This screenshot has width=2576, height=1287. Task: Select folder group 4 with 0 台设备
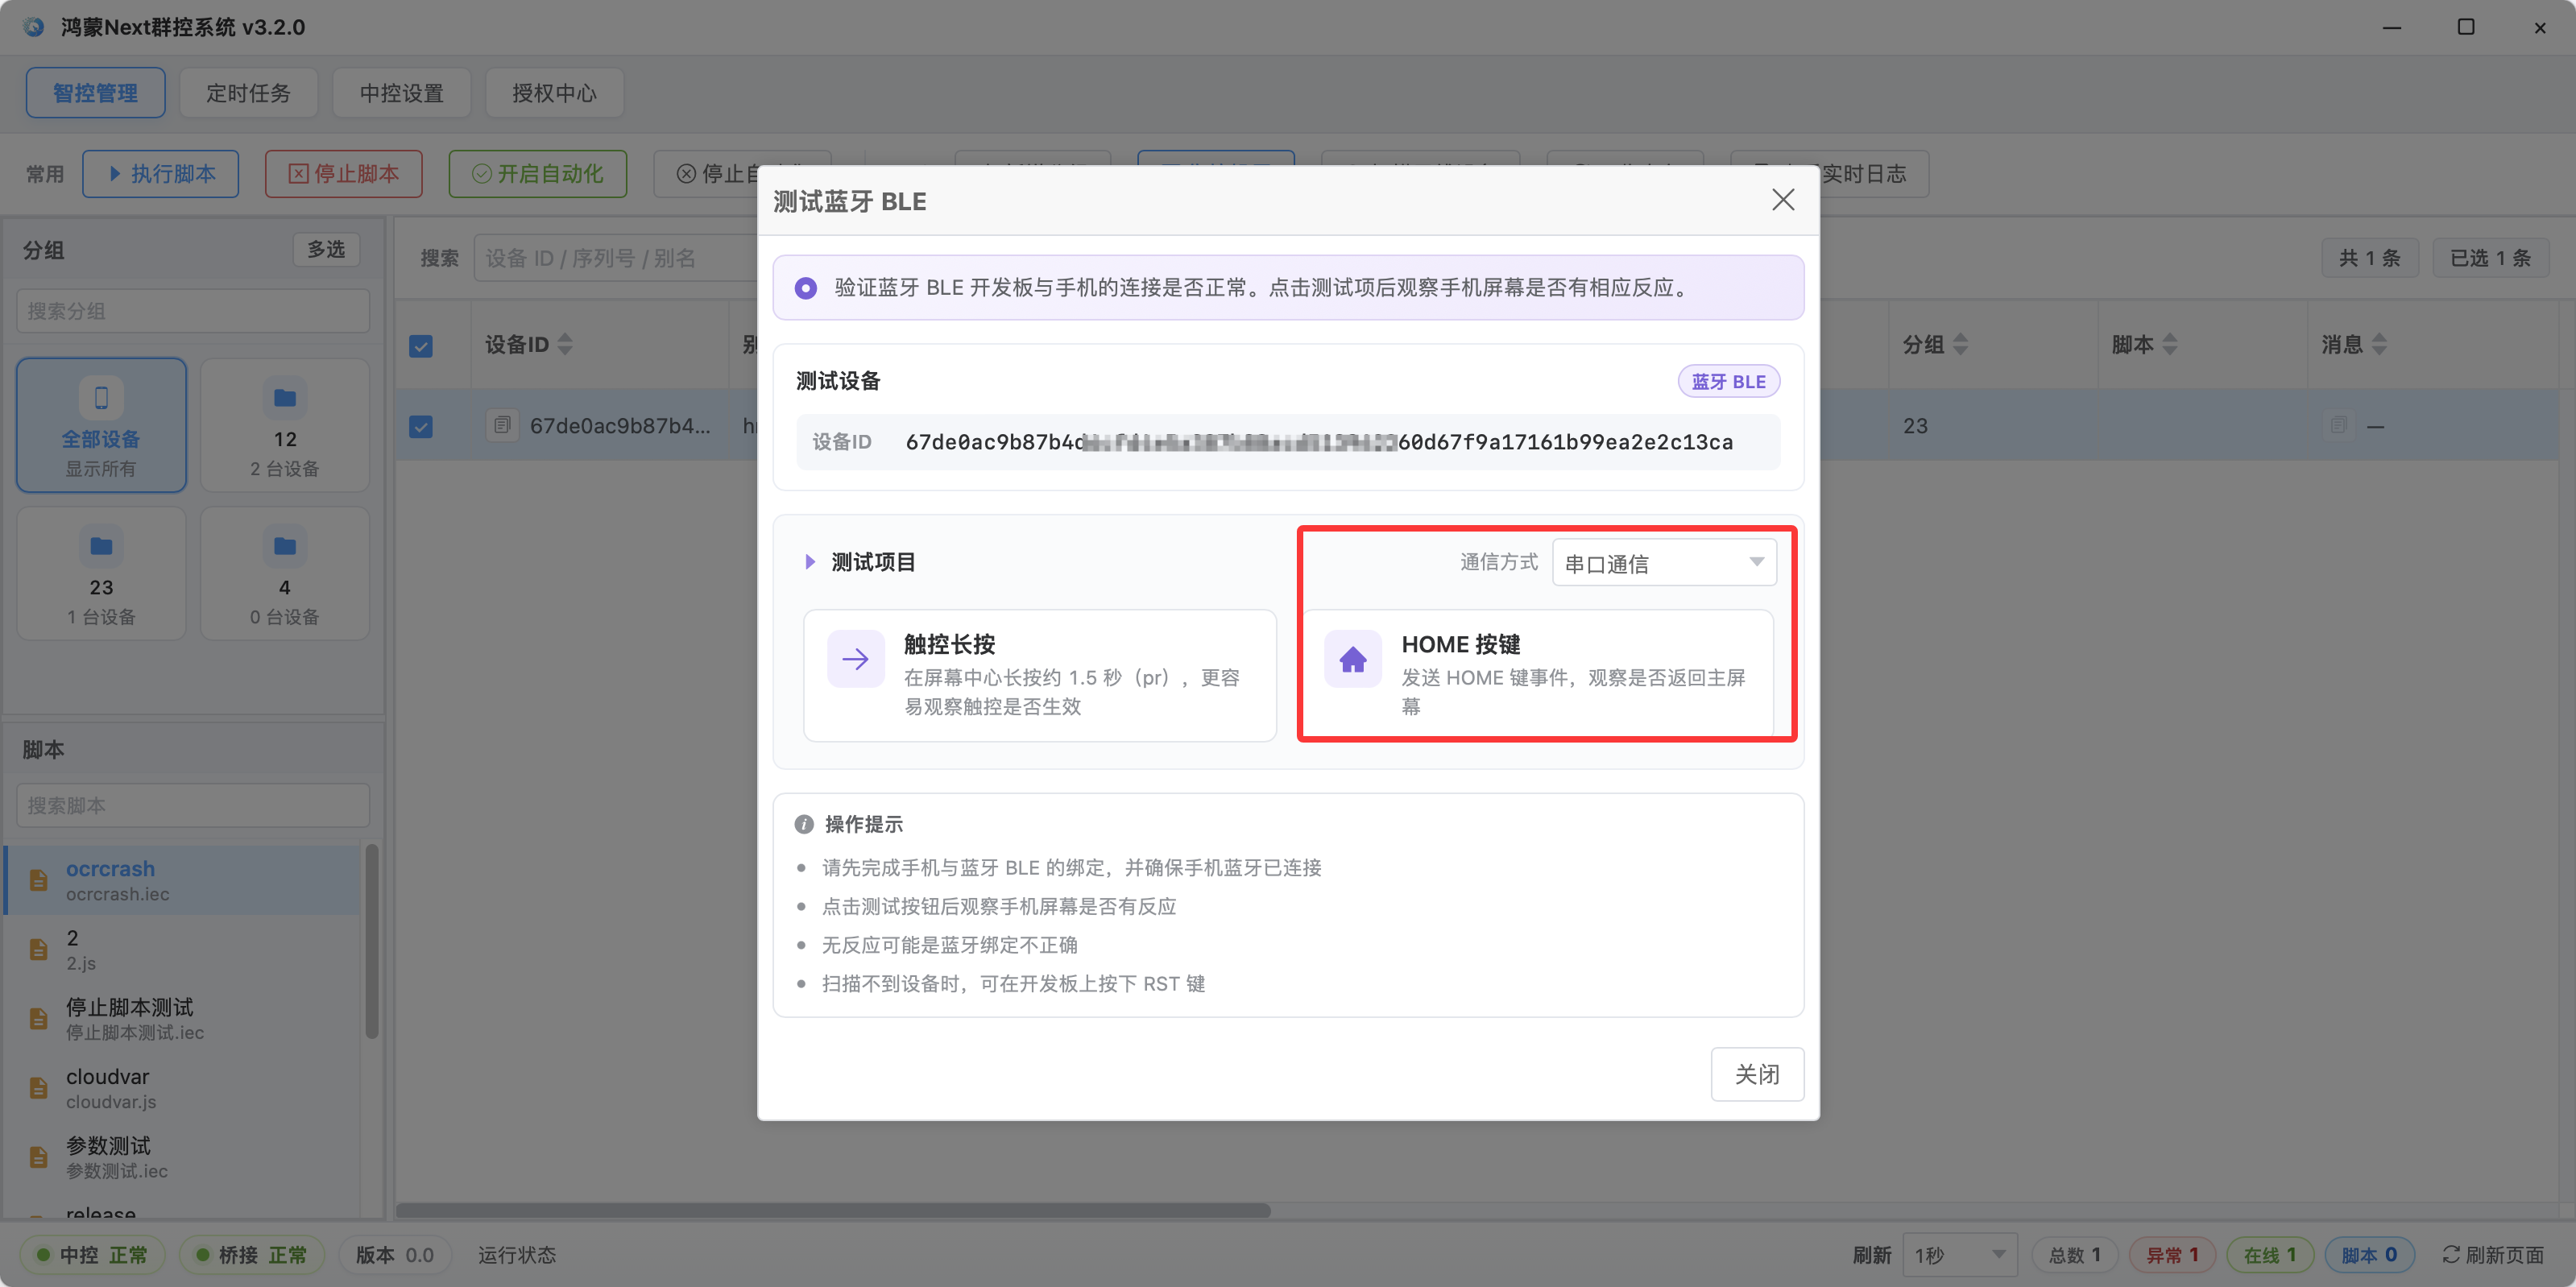pos(285,573)
